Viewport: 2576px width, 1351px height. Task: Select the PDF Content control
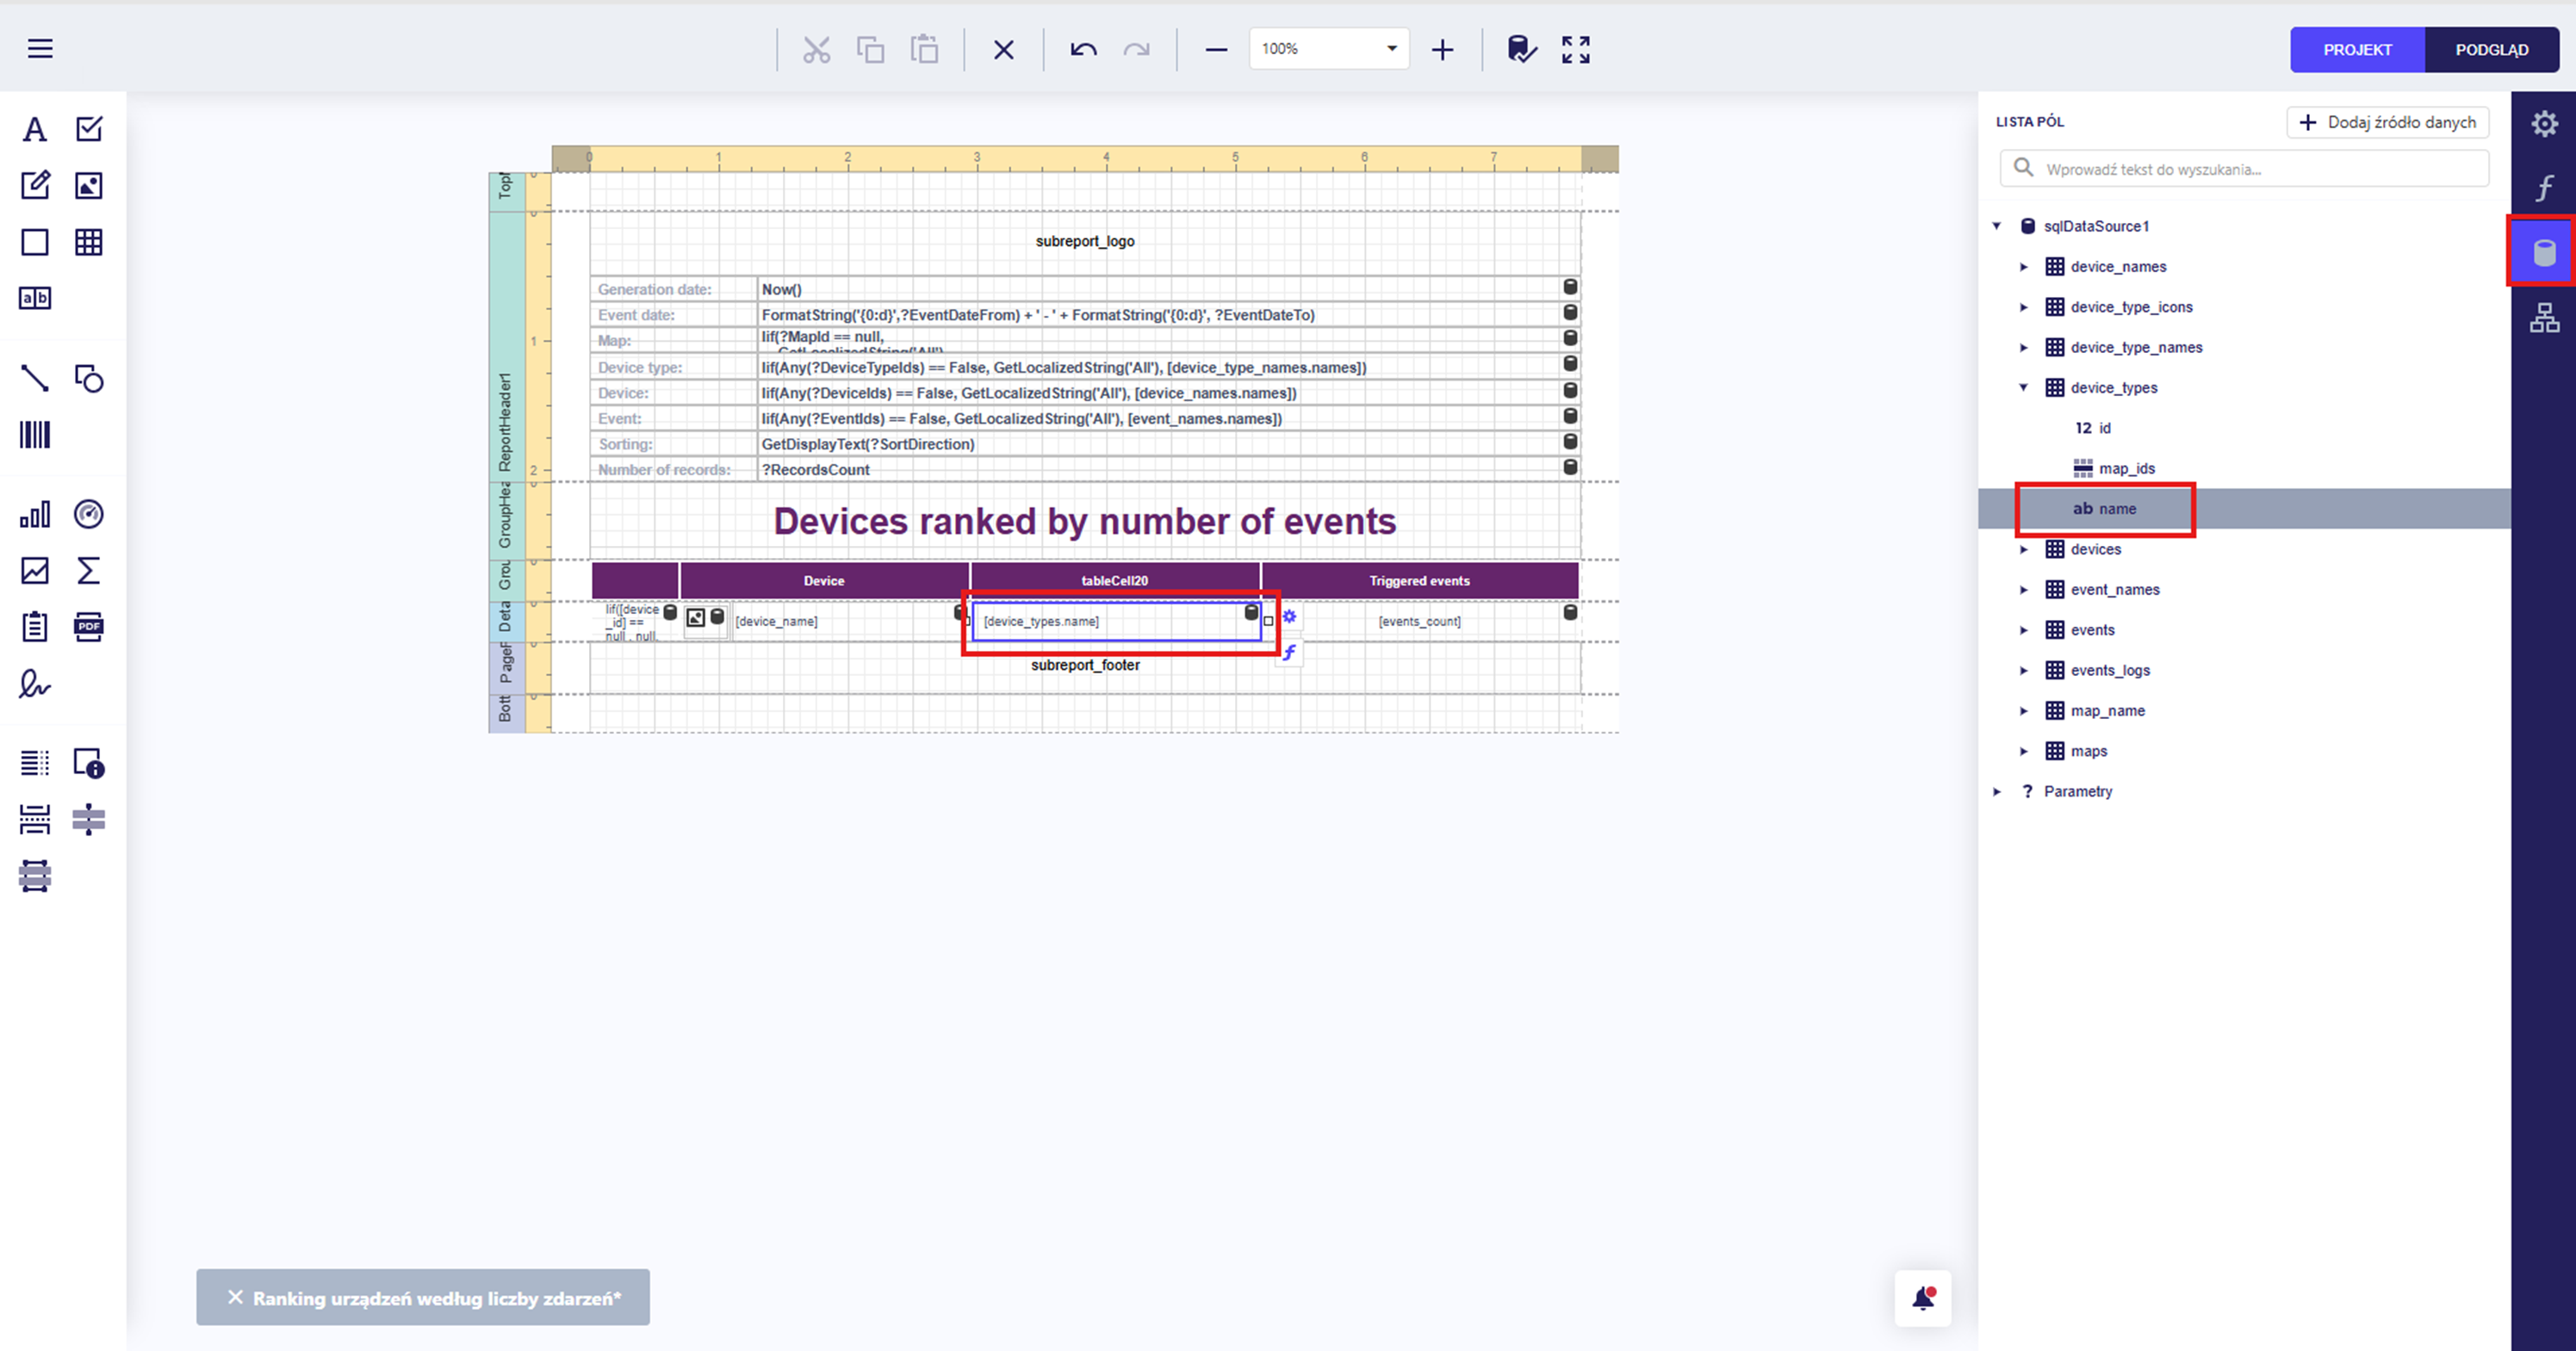pos(89,627)
